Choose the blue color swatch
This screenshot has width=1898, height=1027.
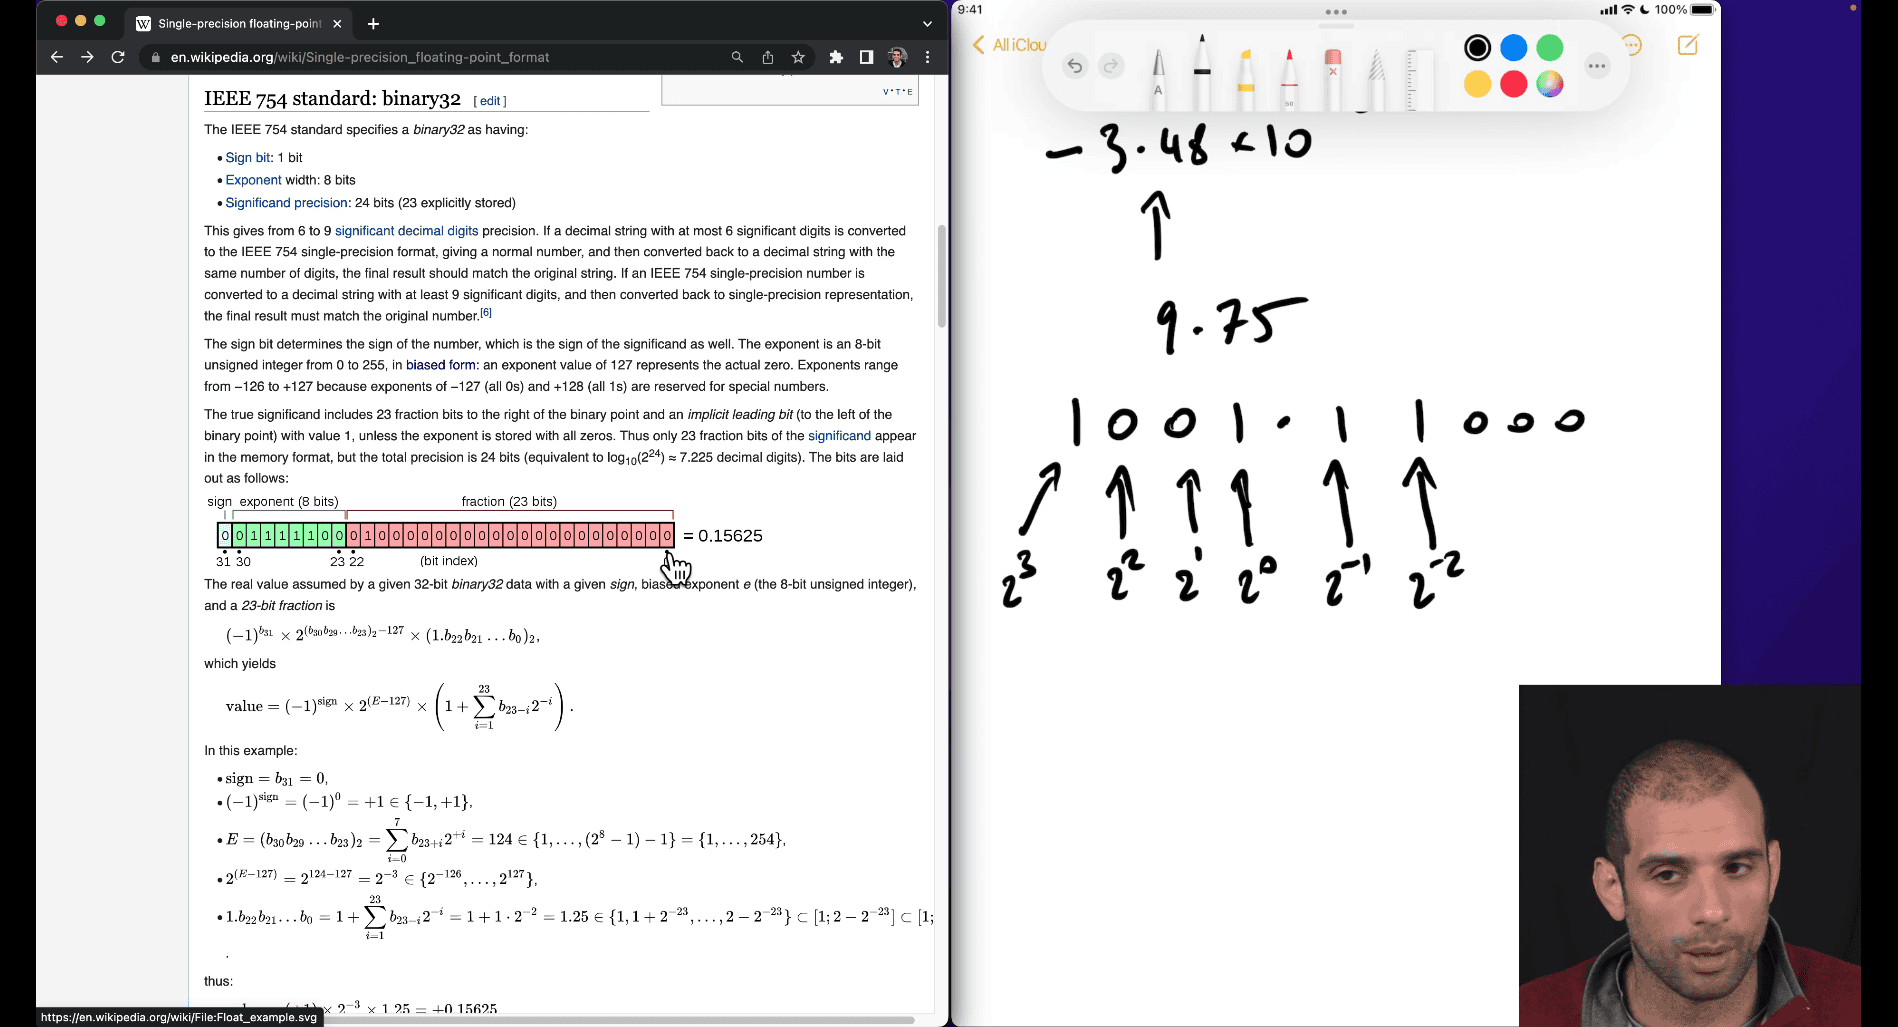click(1514, 47)
